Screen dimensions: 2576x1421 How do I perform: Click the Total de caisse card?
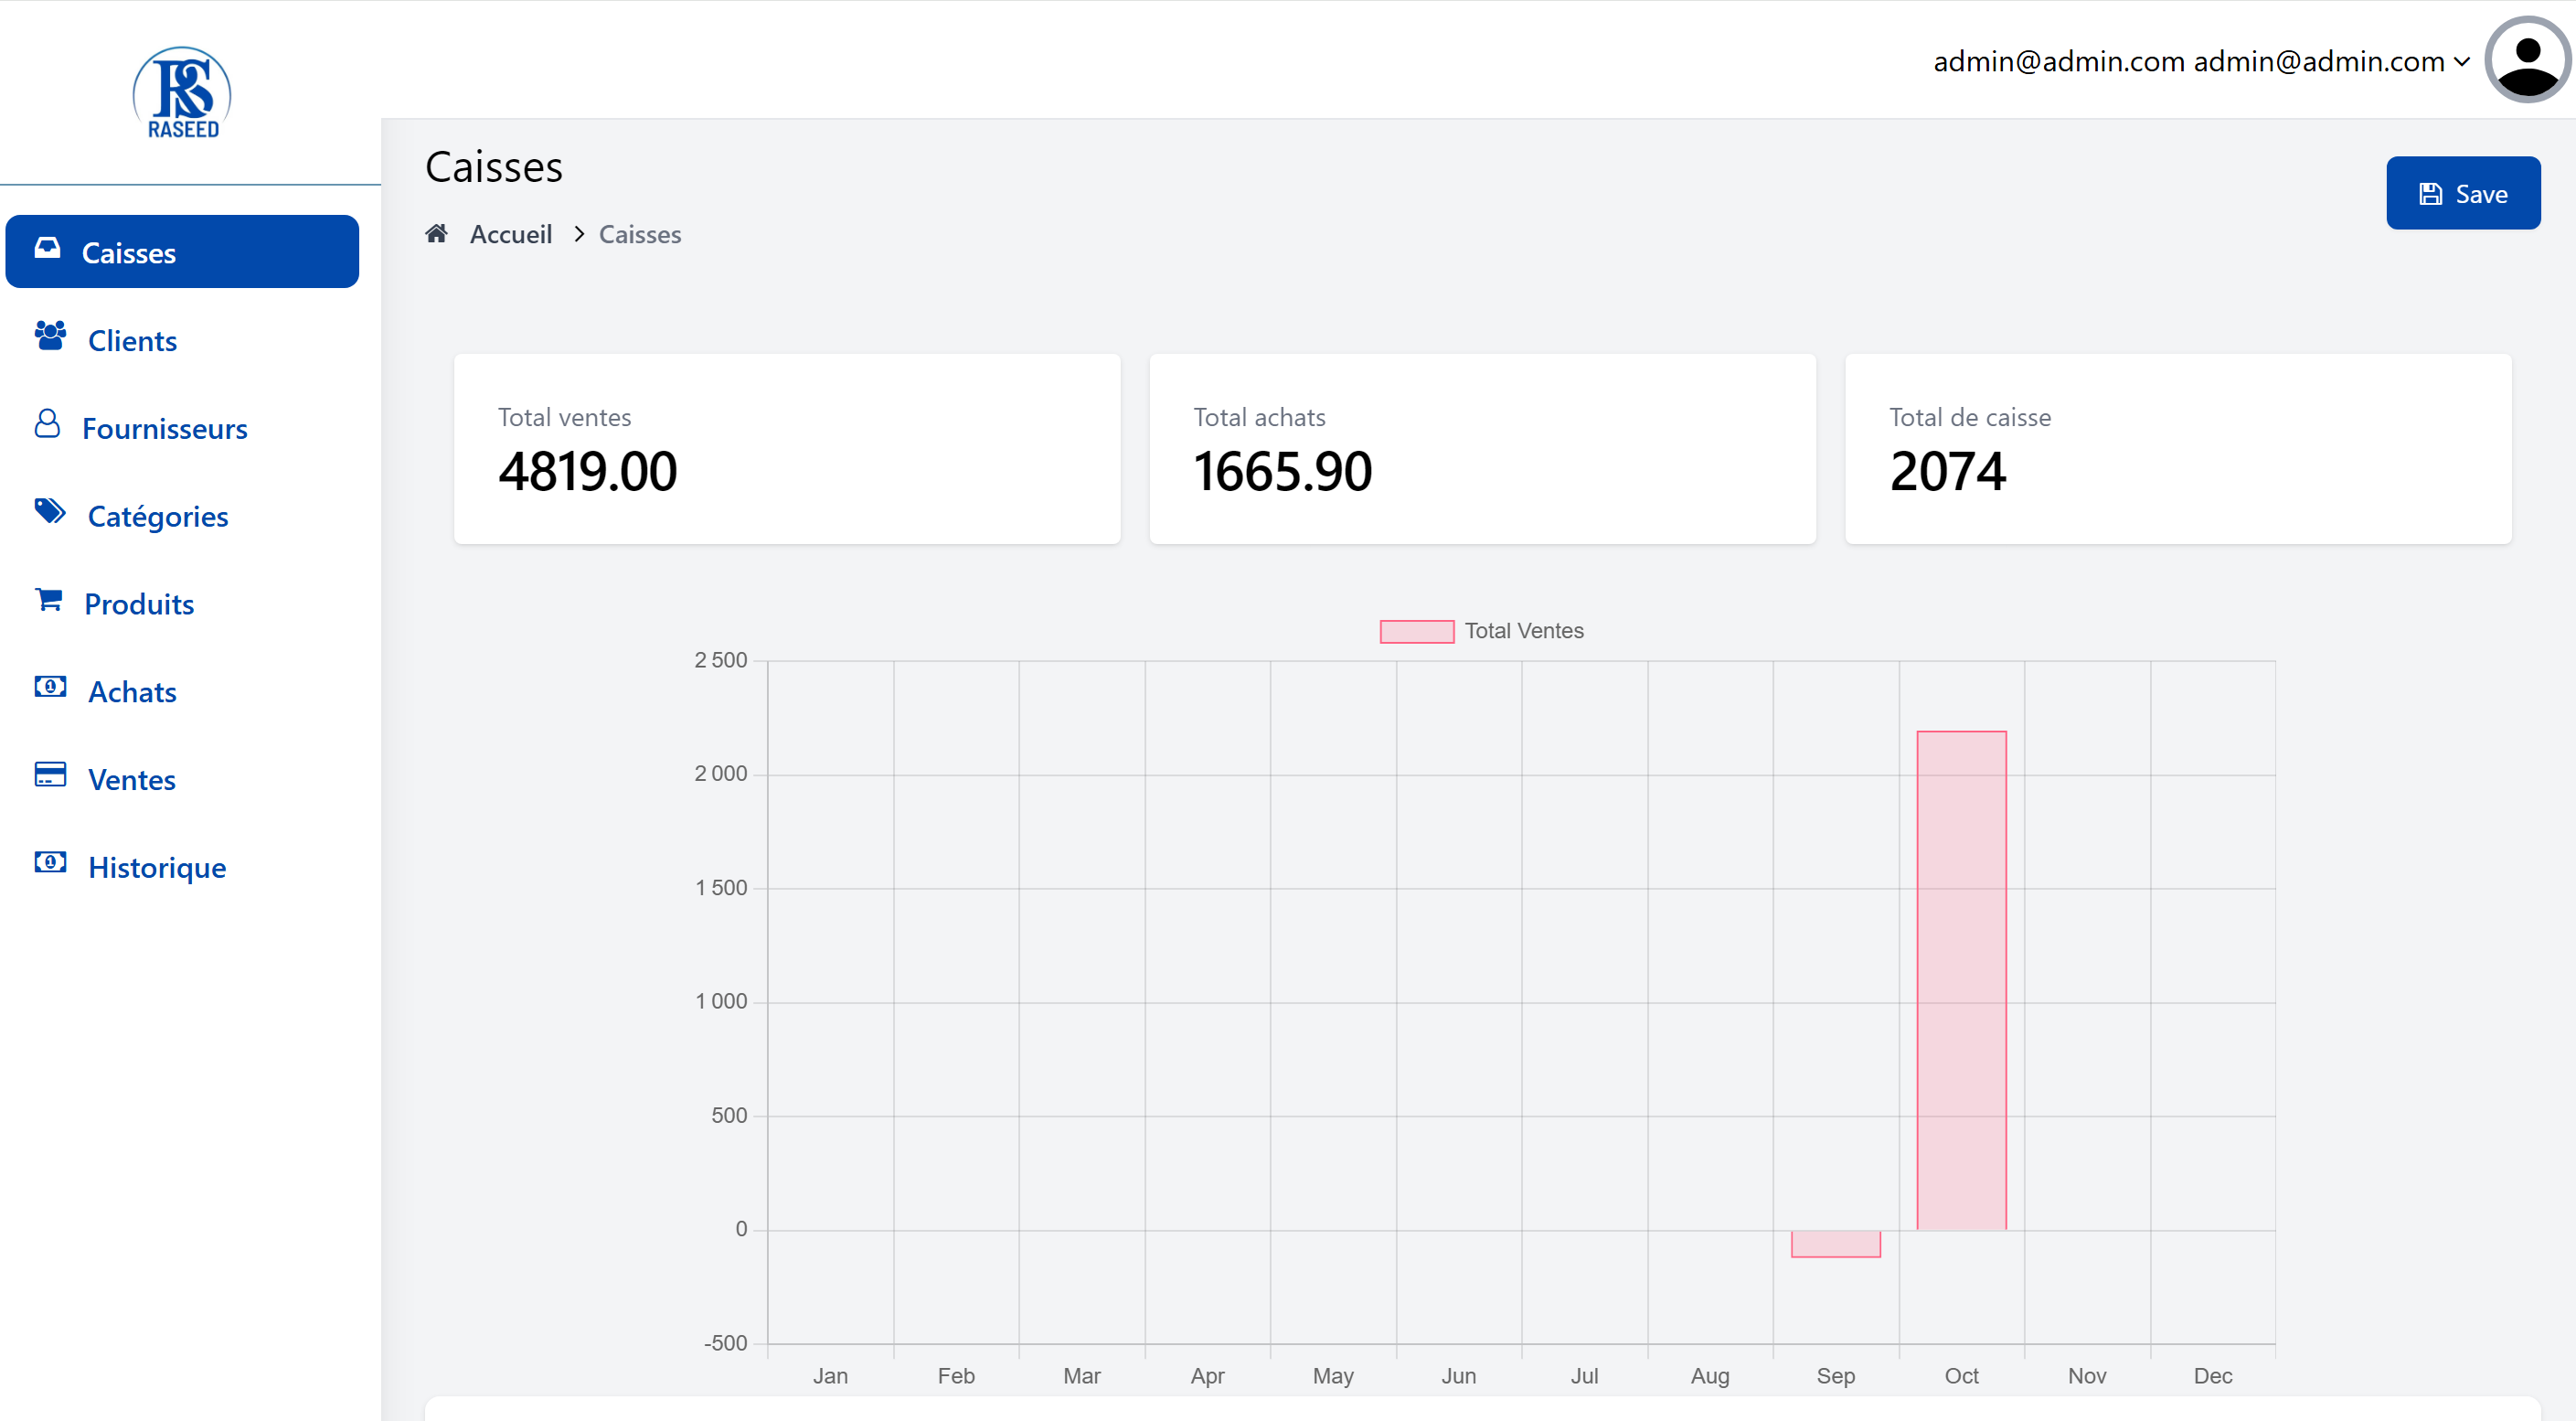[x=2177, y=449]
